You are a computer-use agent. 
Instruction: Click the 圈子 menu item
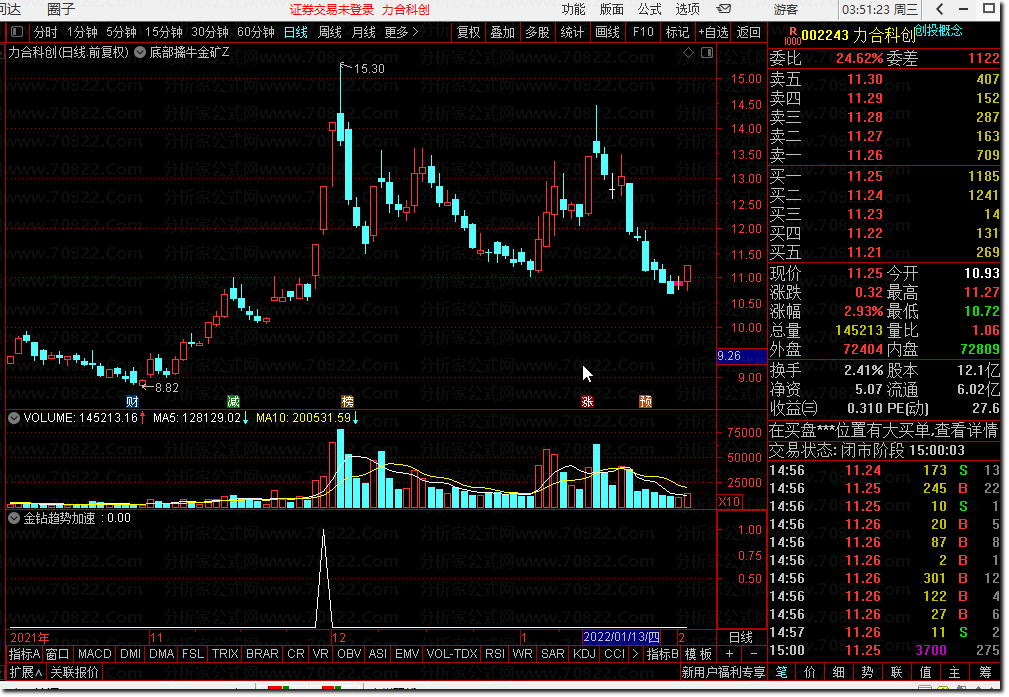(61, 9)
